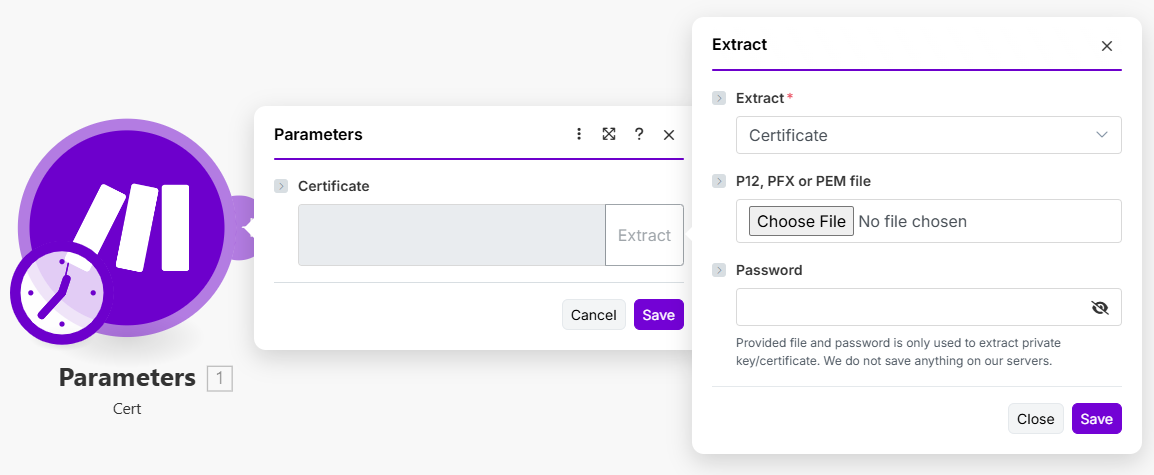Click Close in the Extract dialog

1035,419
